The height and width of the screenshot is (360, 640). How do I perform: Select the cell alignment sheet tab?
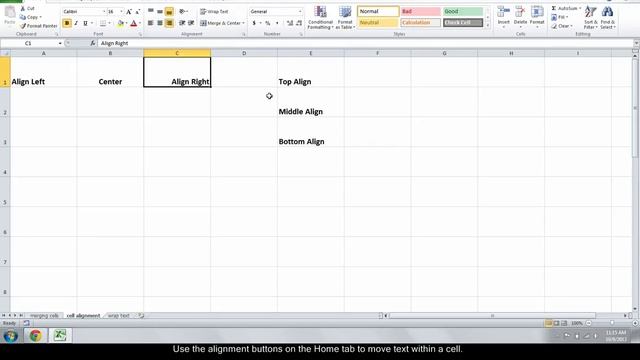click(83, 316)
